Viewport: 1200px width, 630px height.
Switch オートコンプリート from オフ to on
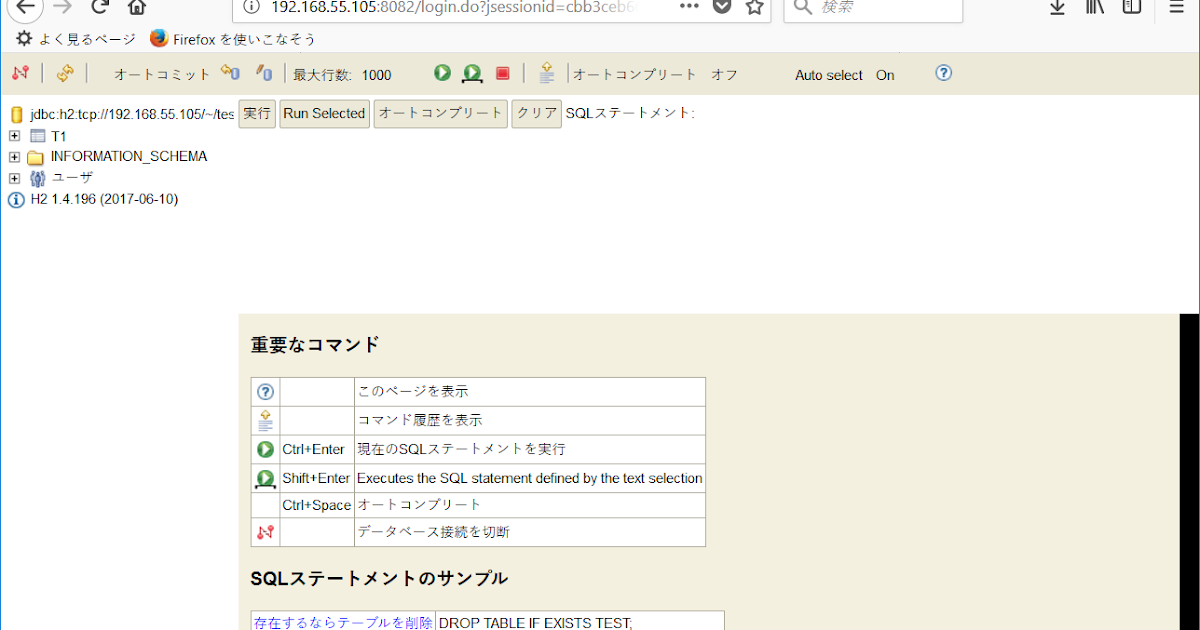[x=723, y=74]
